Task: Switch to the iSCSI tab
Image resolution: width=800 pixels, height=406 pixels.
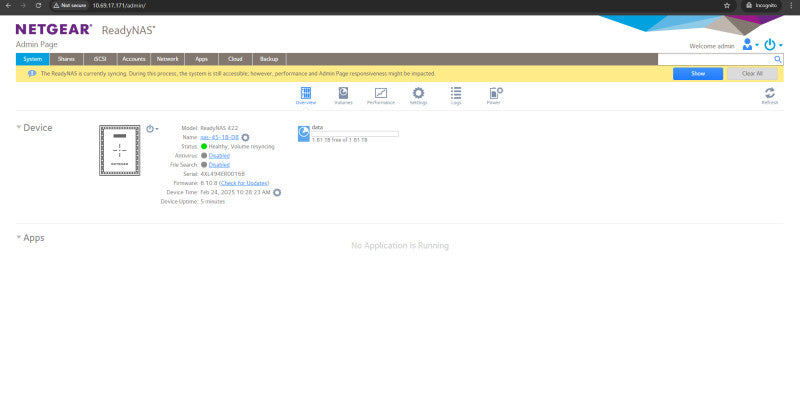Action: tap(100, 59)
